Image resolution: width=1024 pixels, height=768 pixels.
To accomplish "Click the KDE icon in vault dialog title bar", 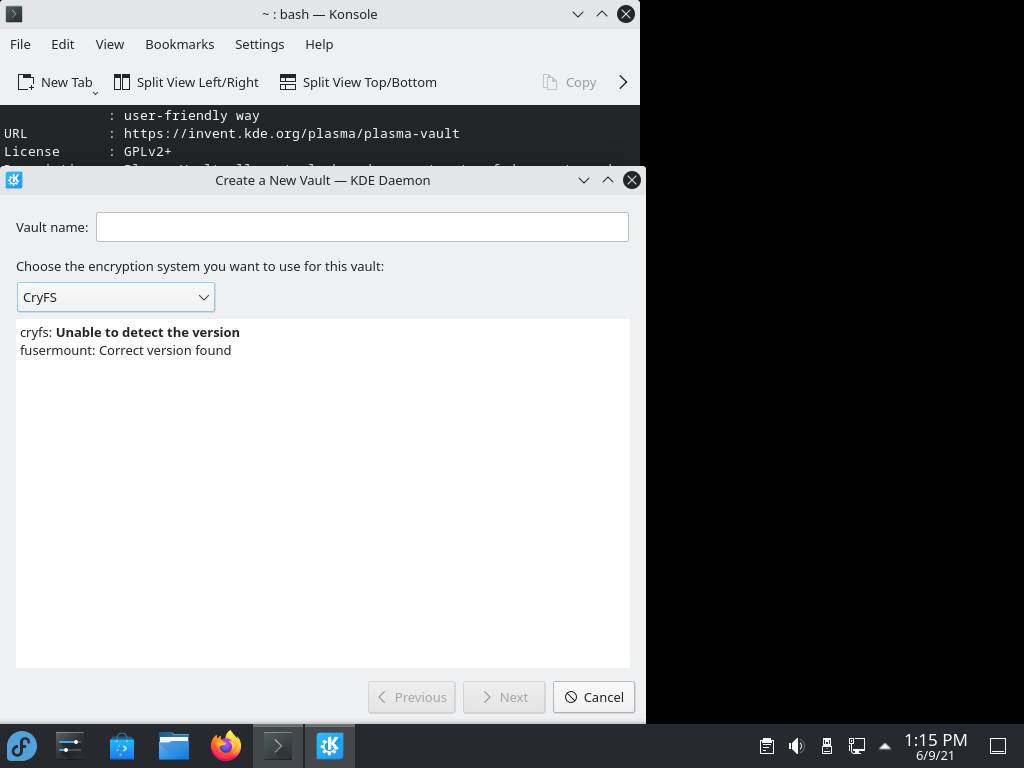I will (x=14, y=180).
